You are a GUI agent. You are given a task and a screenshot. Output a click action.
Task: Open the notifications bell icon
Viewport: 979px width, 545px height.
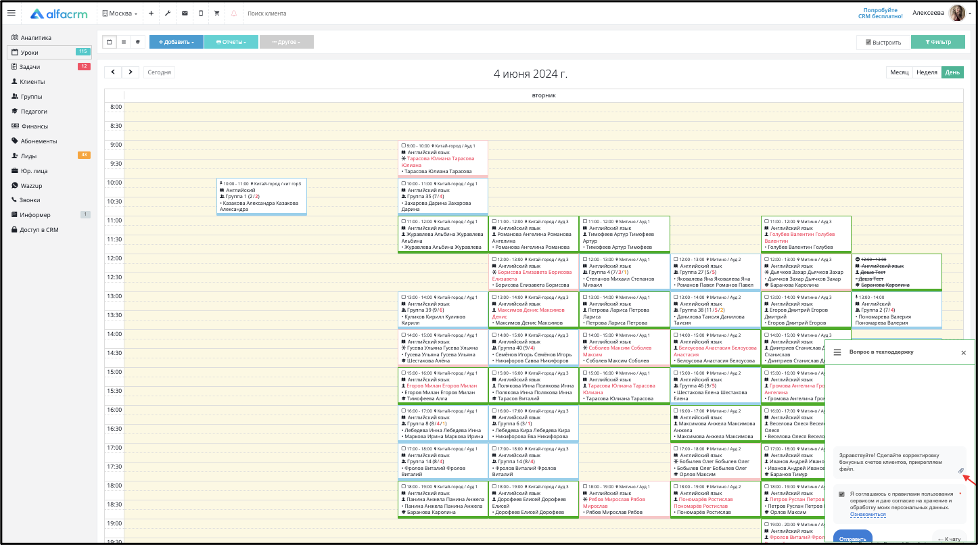[x=234, y=13]
